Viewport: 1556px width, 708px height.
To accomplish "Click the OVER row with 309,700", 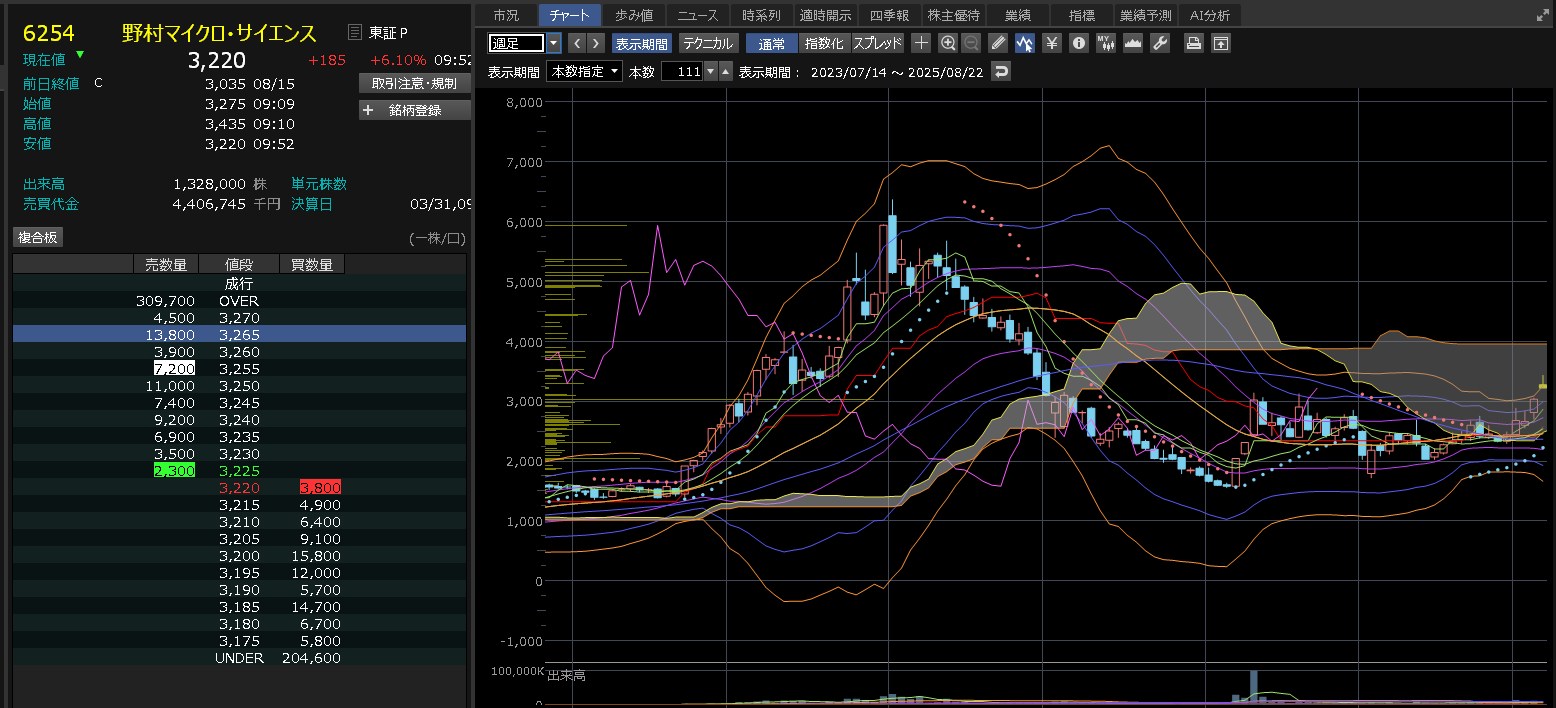I will pyautogui.click(x=239, y=300).
